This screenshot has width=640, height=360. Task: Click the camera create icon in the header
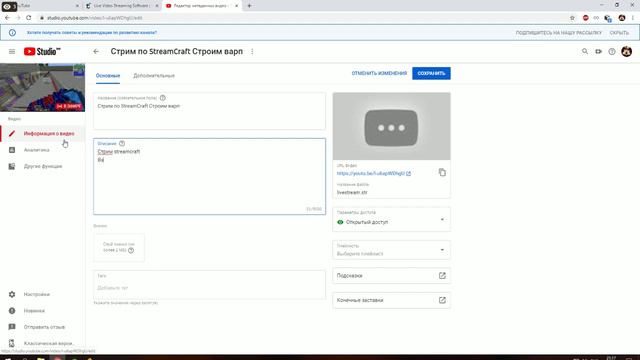click(x=598, y=51)
